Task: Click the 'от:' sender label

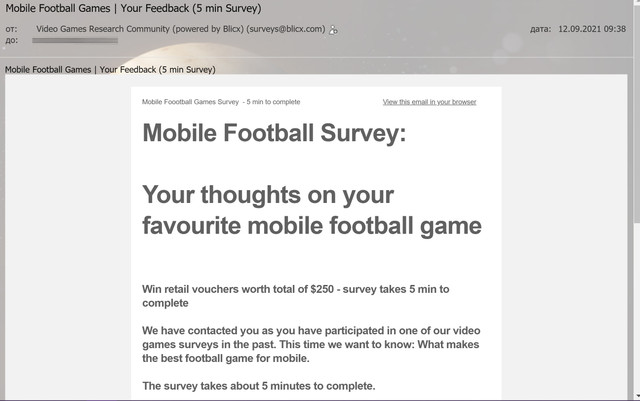Action: [x=11, y=29]
